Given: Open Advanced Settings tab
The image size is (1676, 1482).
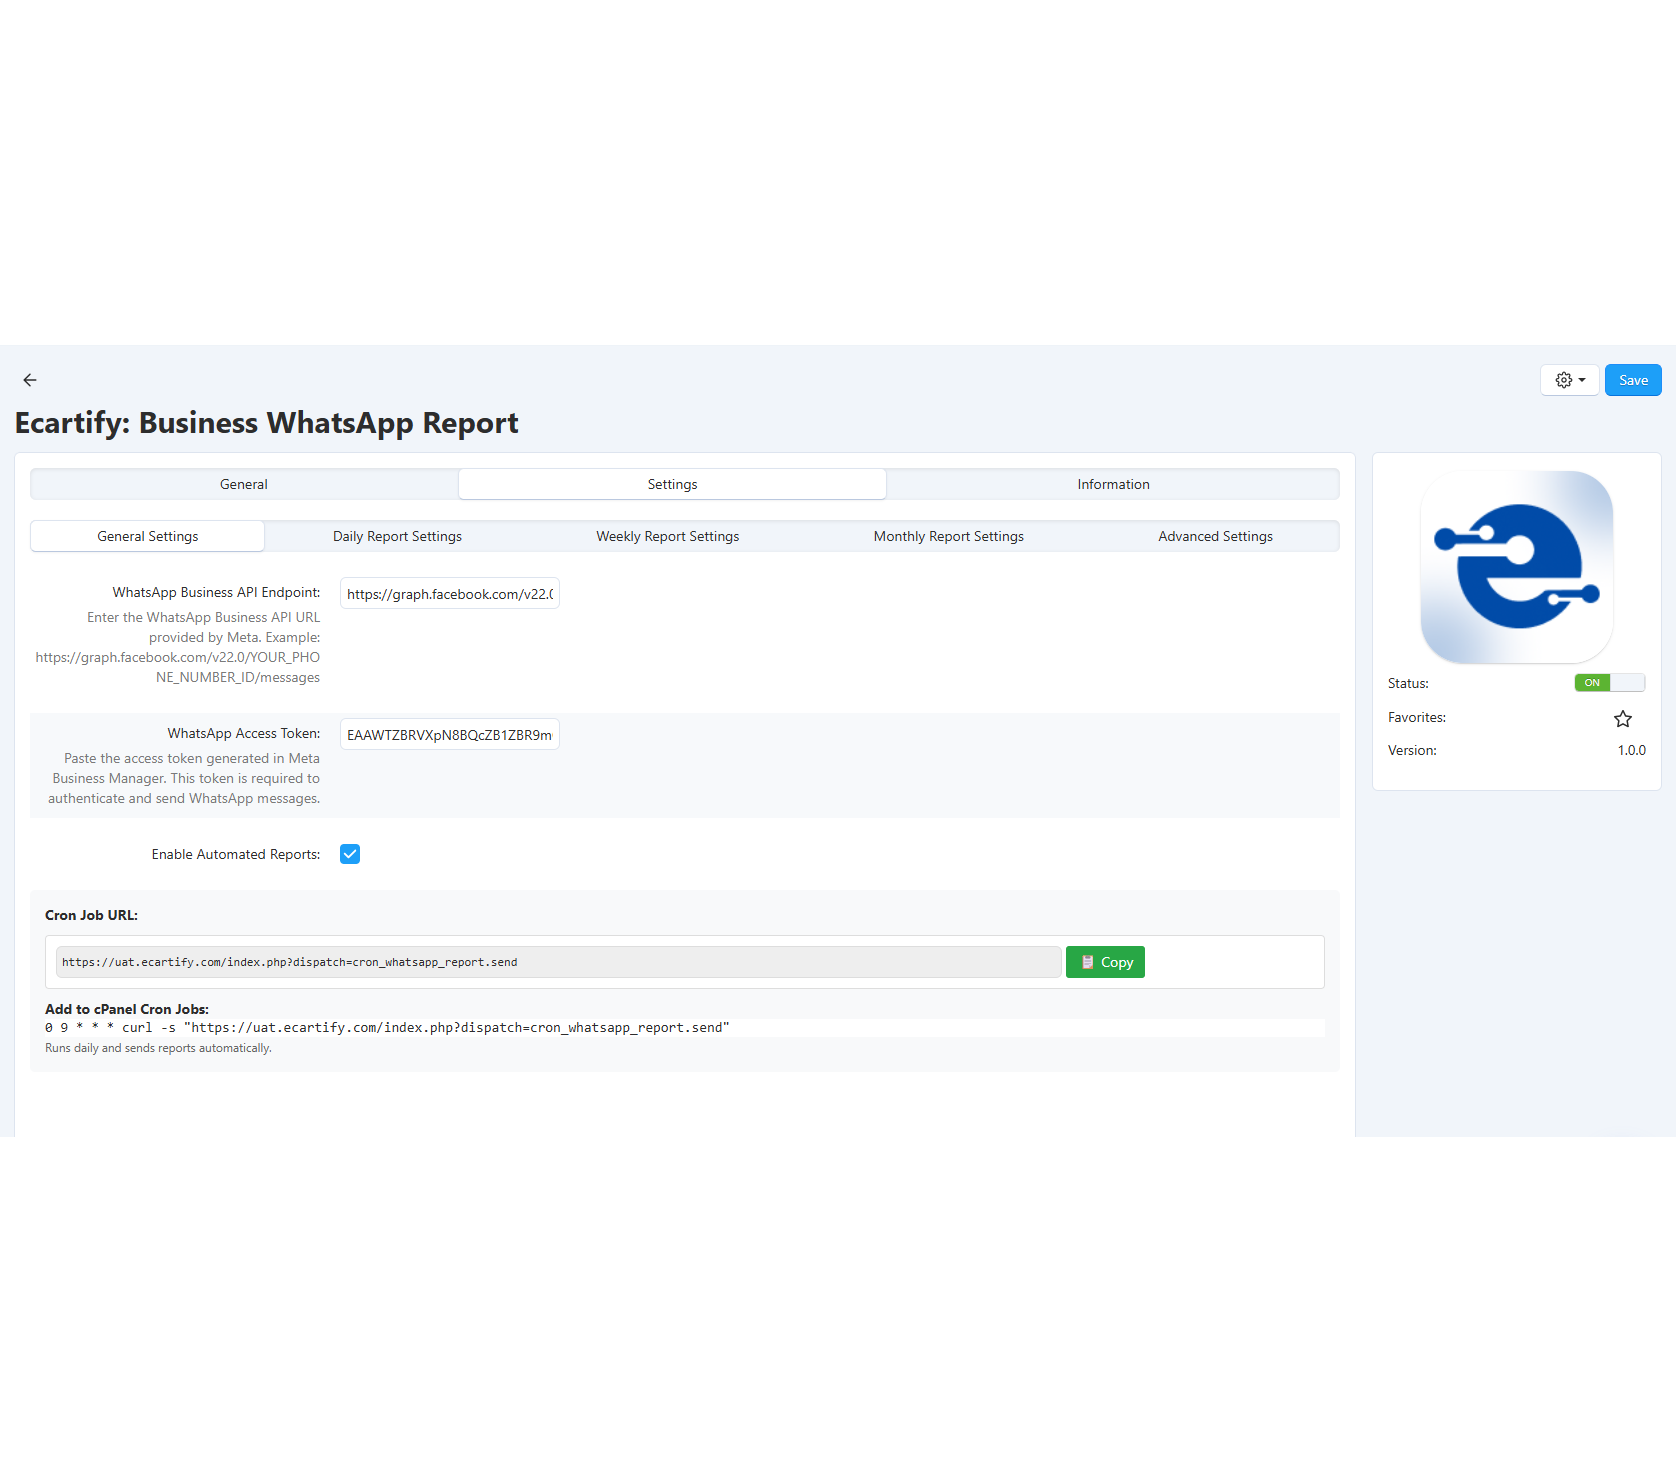Looking at the screenshot, I should (x=1215, y=536).
